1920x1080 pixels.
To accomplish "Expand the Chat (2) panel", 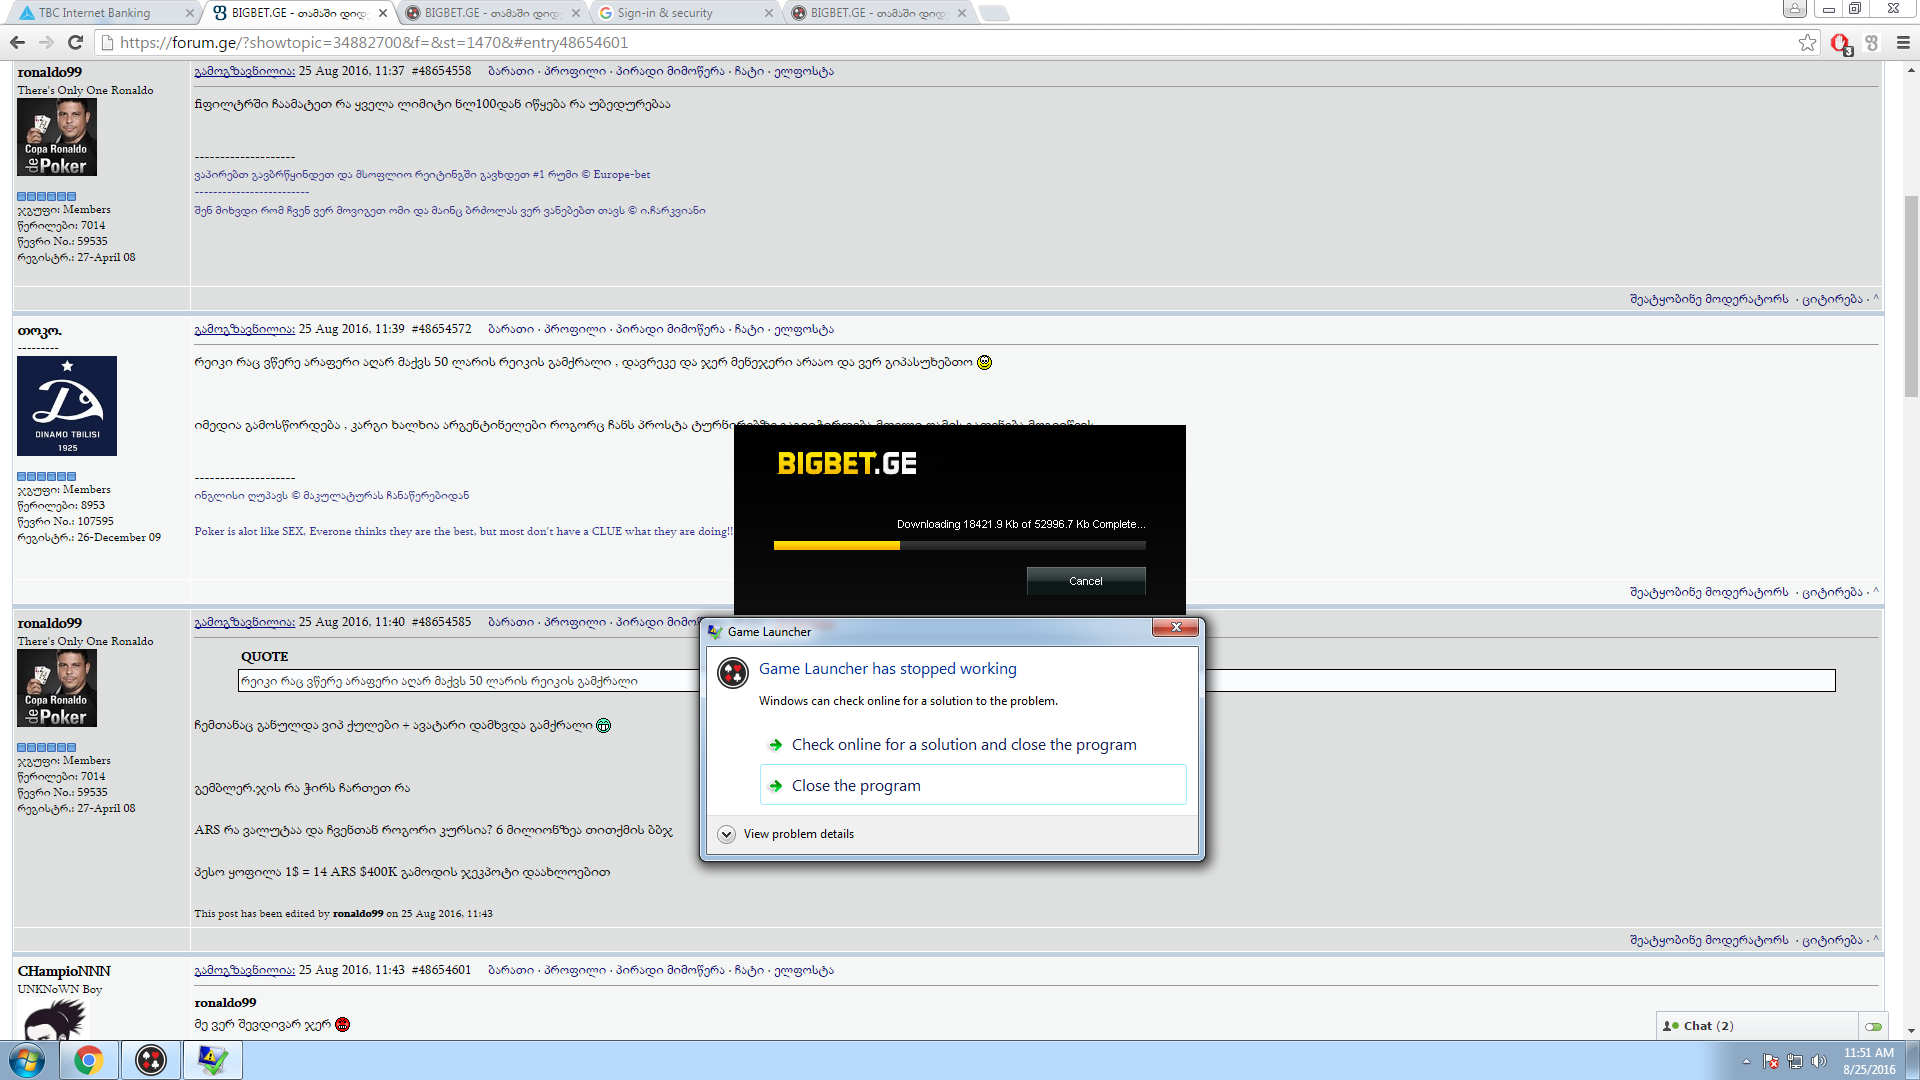I will tap(1708, 1026).
